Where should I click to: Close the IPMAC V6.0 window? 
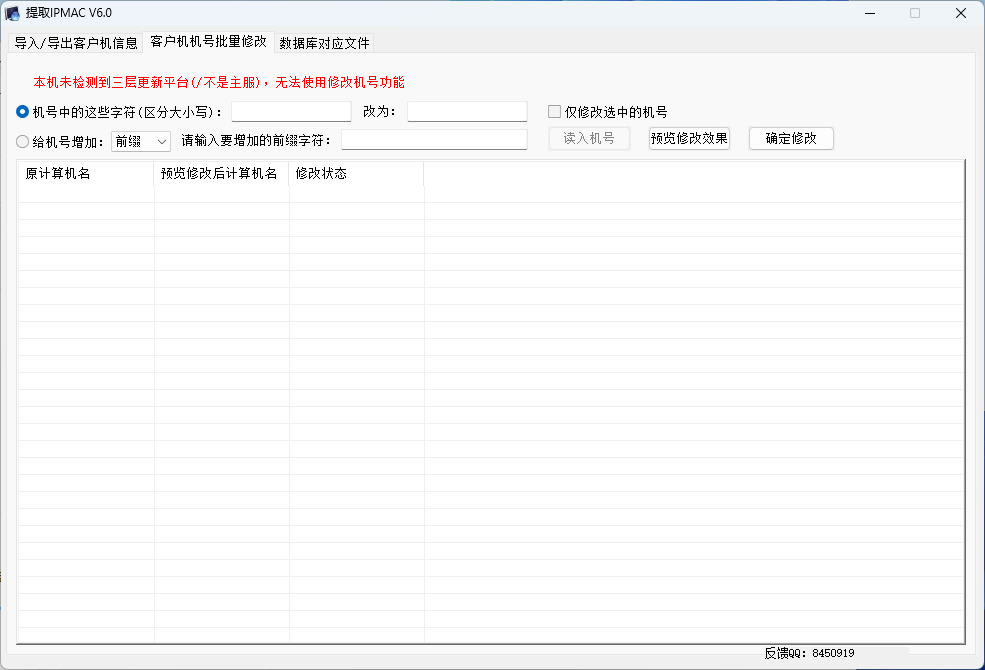click(x=961, y=13)
